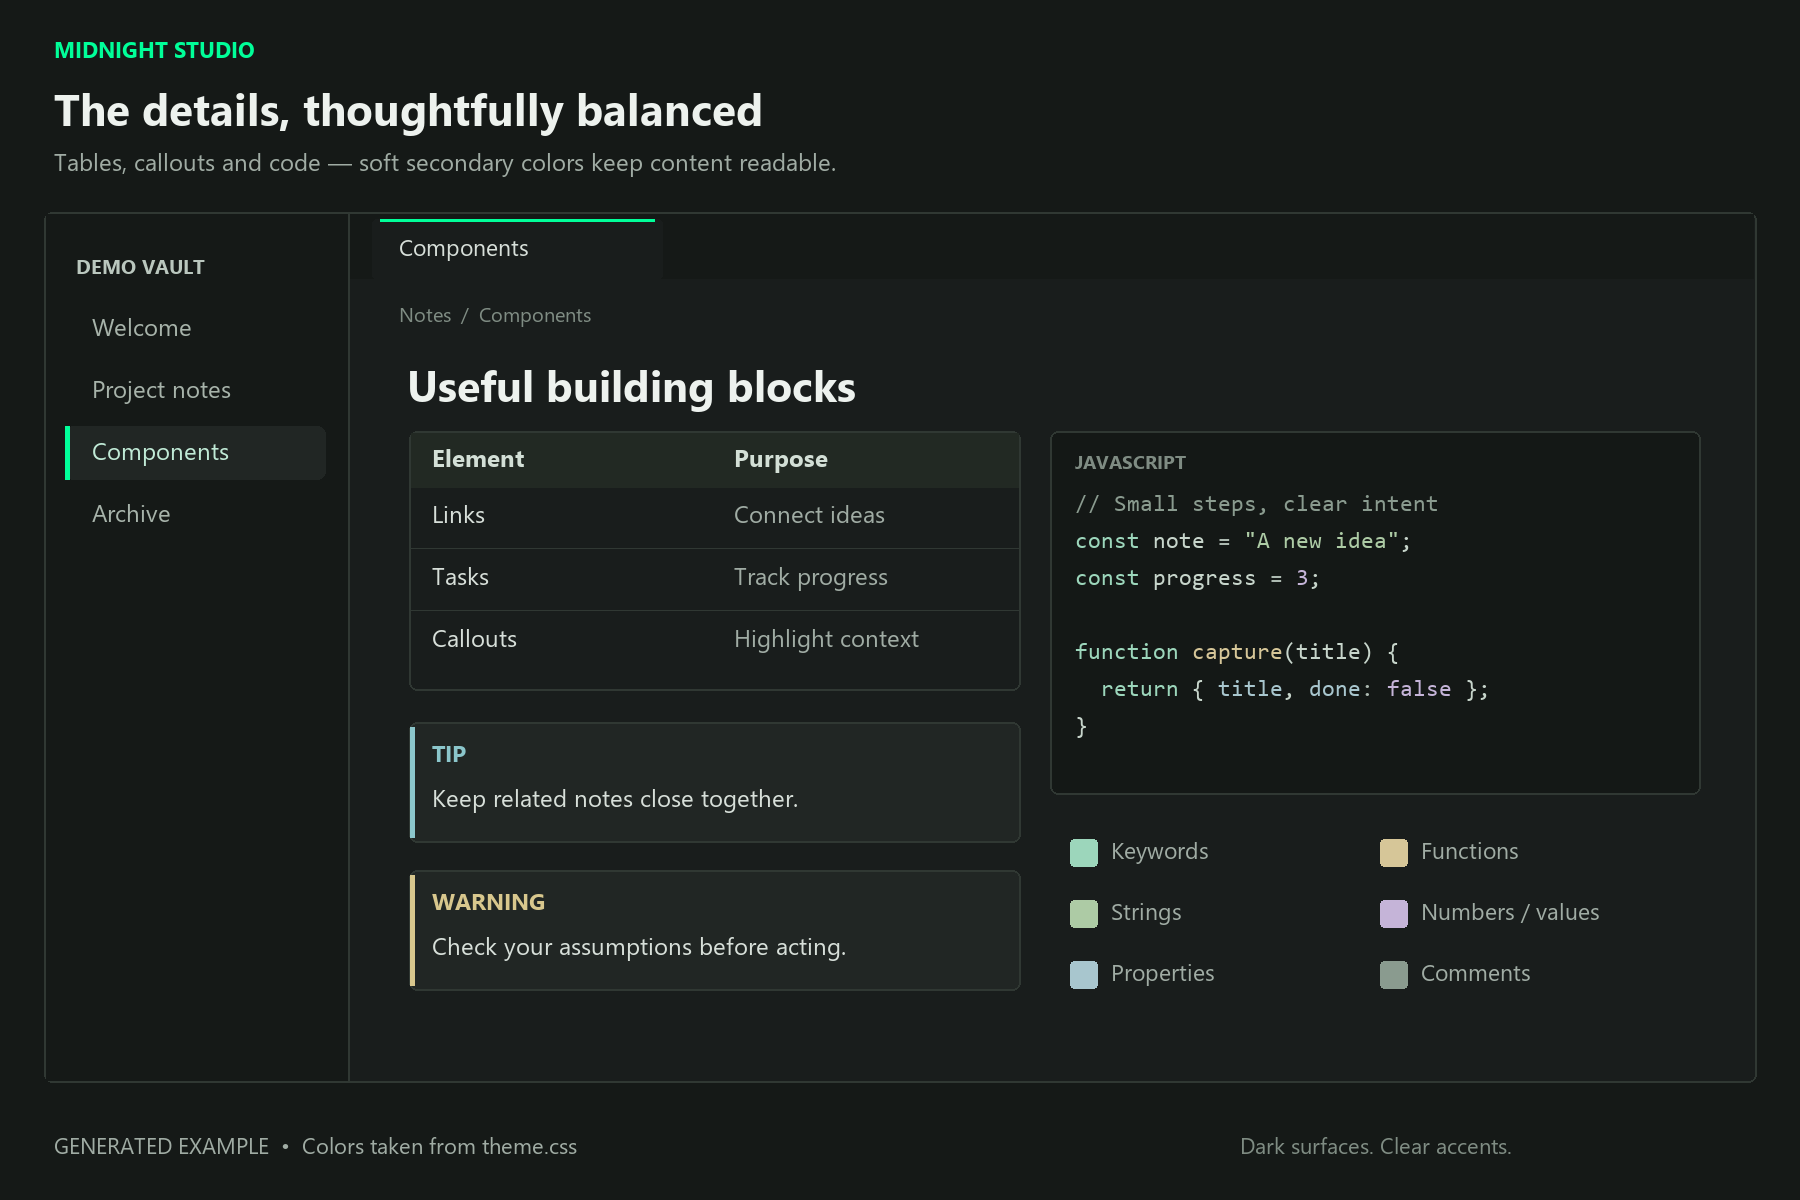Click the TIP callout title
This screenshot has width=1800, height=1200.
click(449, 754)
